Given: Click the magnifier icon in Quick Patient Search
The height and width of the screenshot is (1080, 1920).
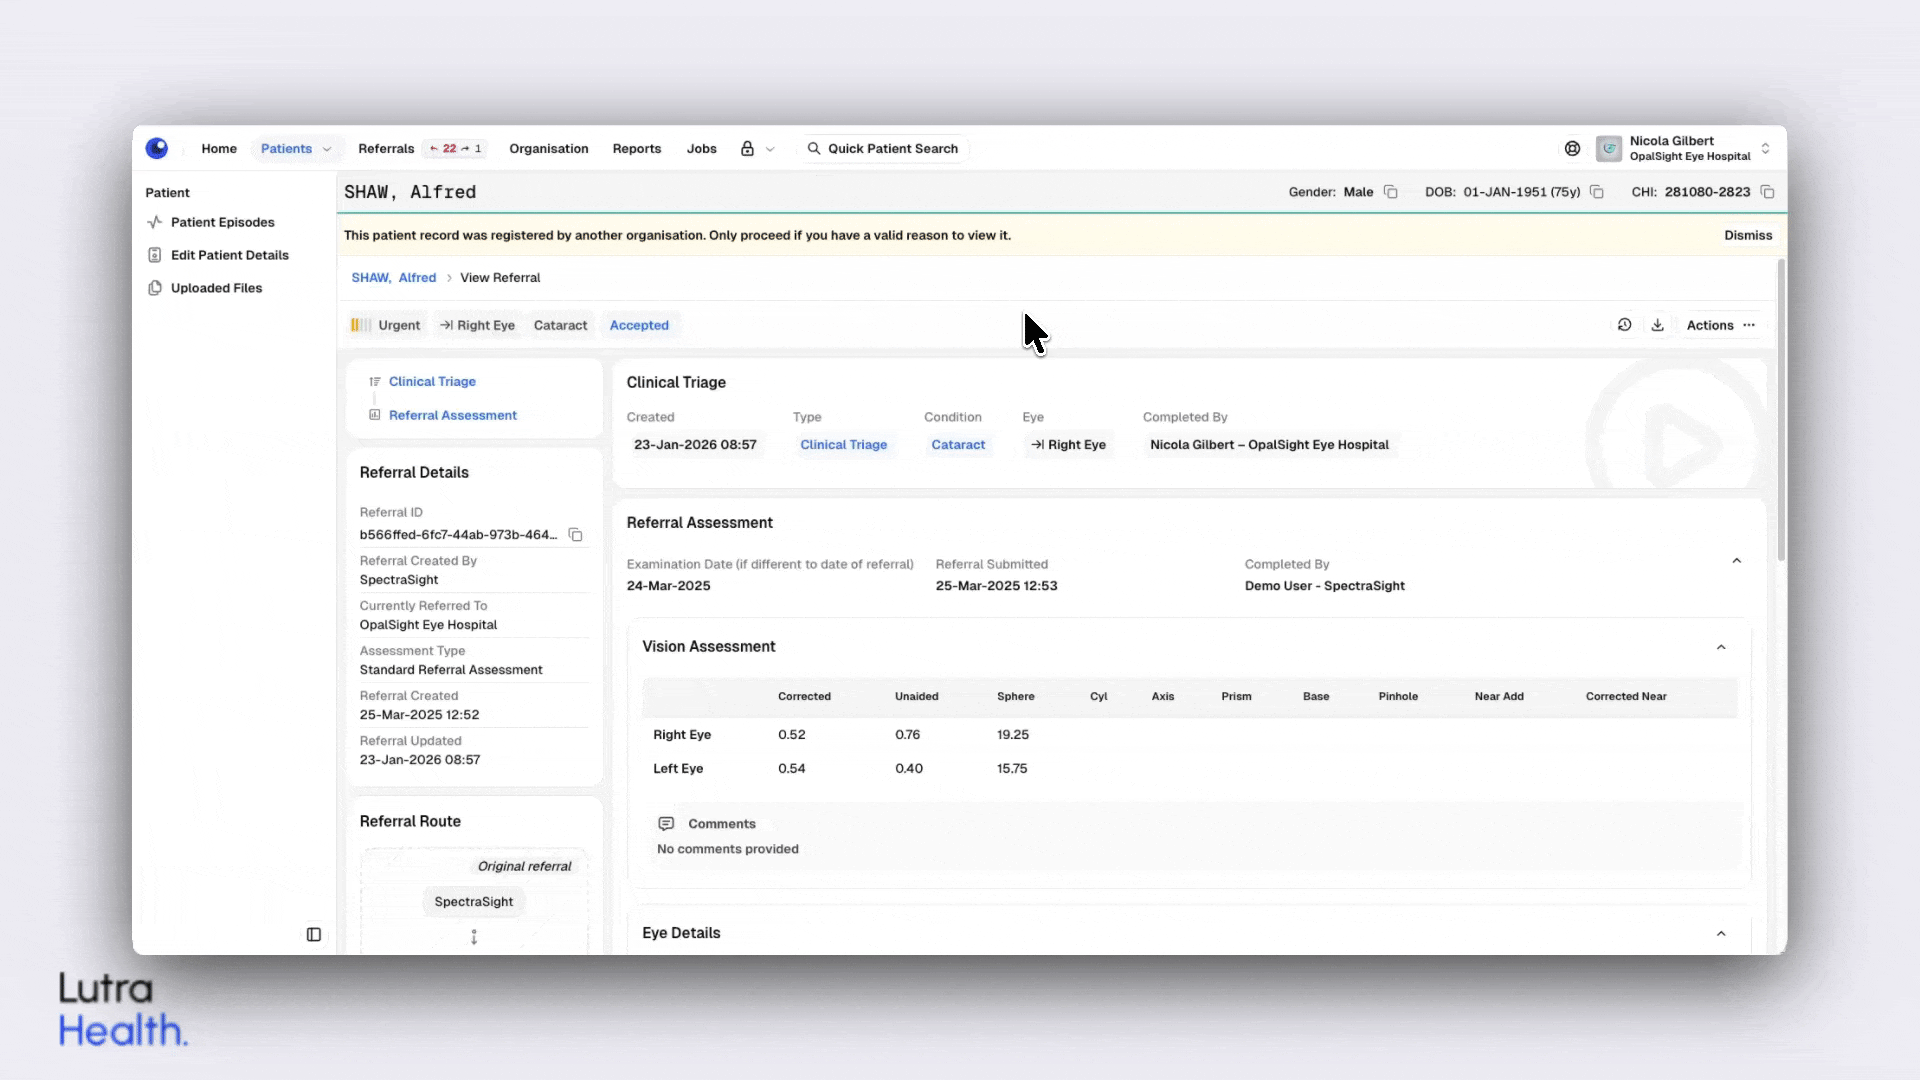Looking at the screenshot, I should [814, 149].
